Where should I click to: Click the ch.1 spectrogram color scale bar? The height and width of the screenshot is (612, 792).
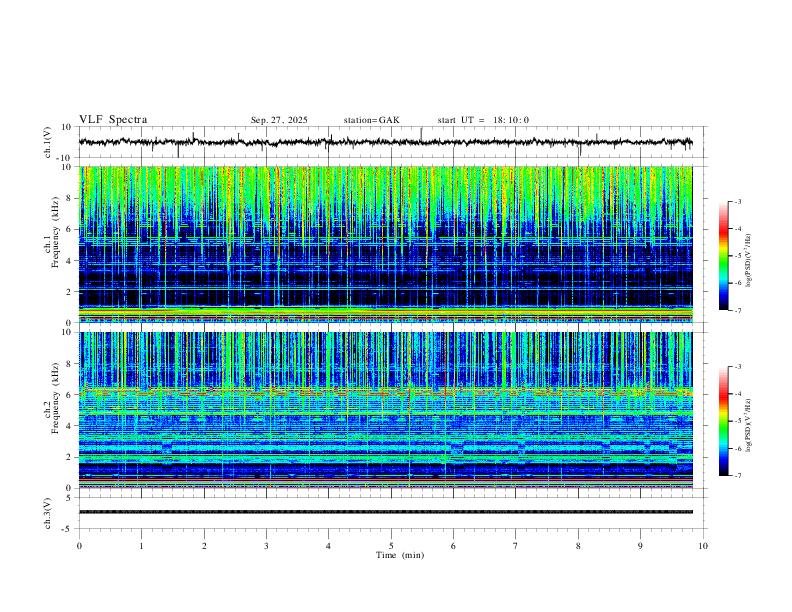tap(723, 256)
